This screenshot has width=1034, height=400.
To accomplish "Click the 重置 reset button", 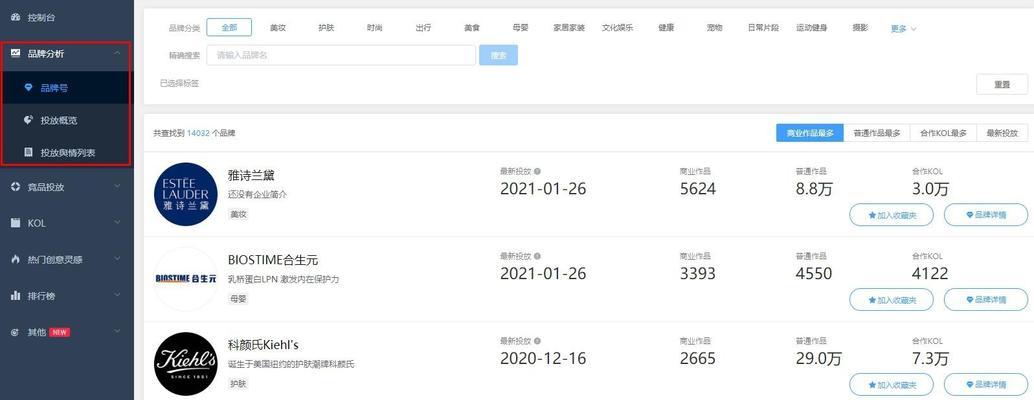I will coord(1002,84).
